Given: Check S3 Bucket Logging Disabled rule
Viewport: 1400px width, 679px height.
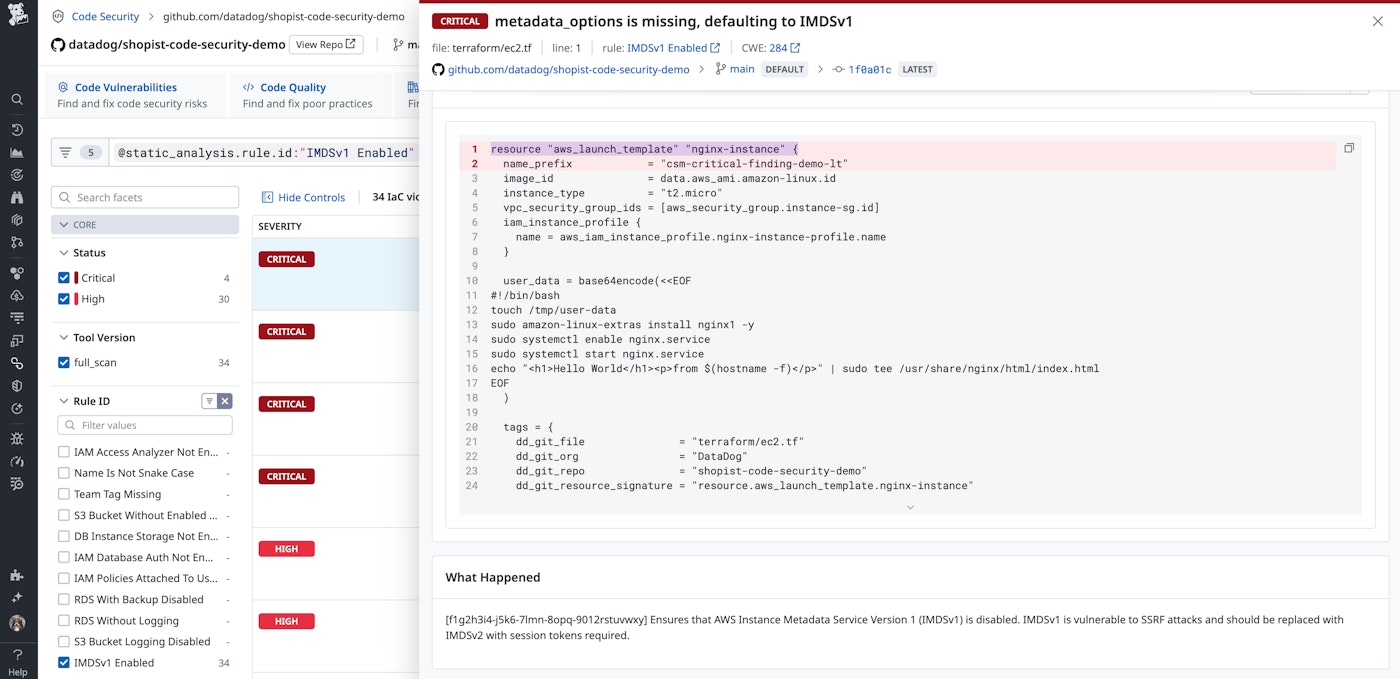Looking at the screenshot, I should pos(64,641).
